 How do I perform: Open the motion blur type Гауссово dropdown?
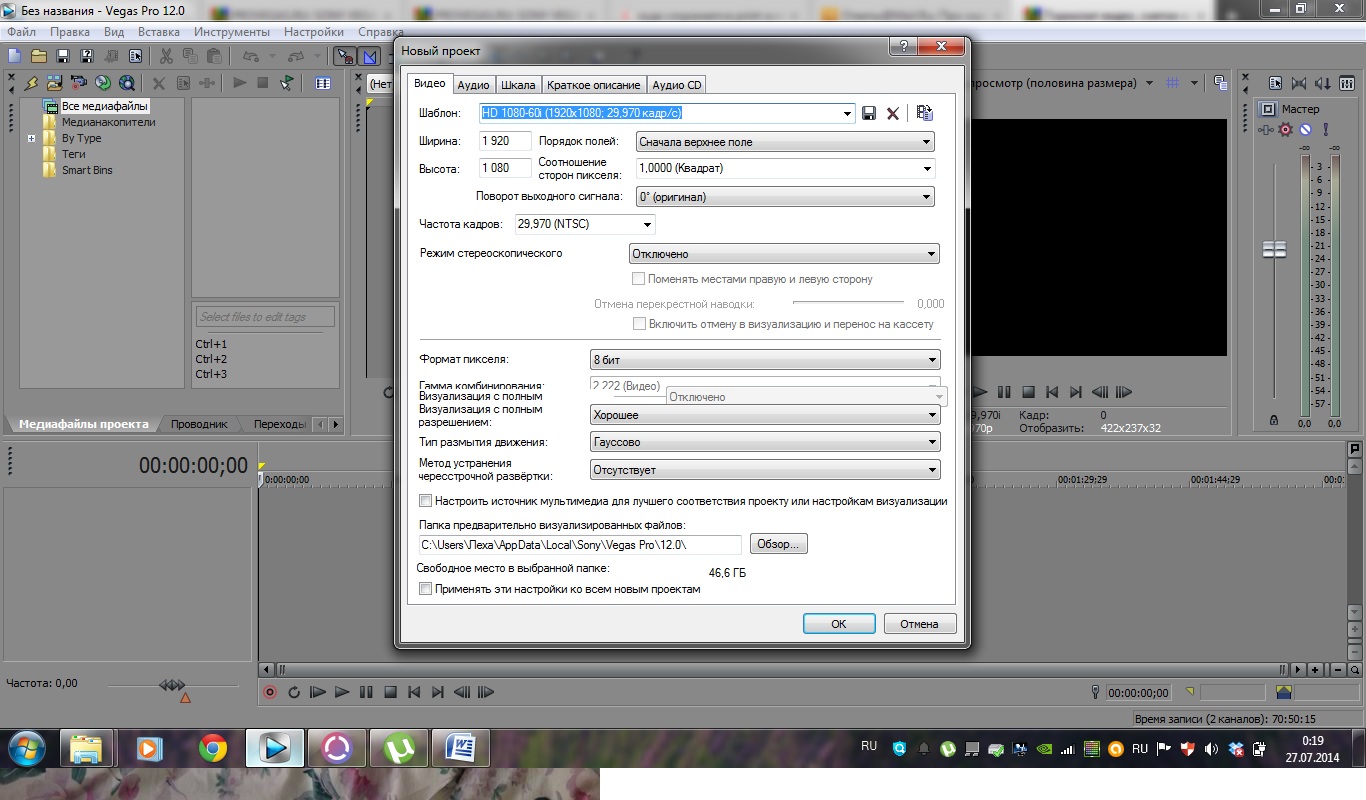click(x=765, y=441)
